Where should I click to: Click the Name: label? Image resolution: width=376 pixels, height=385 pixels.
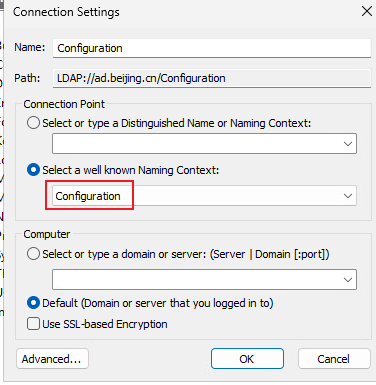click(x=29, y=47)
